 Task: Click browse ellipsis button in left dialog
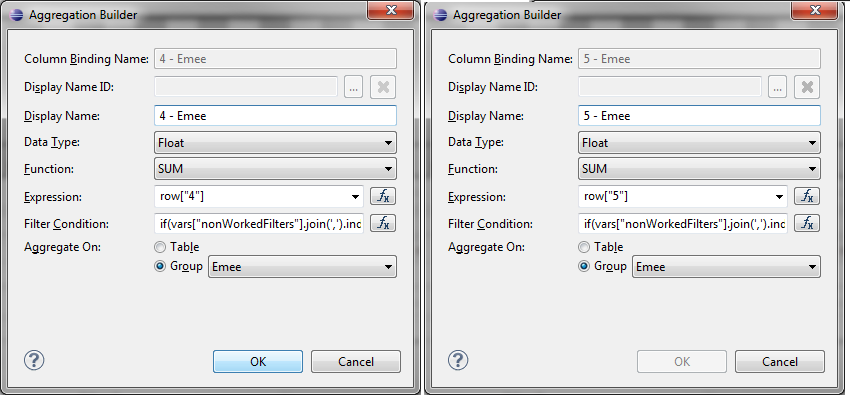pos(353,87)
